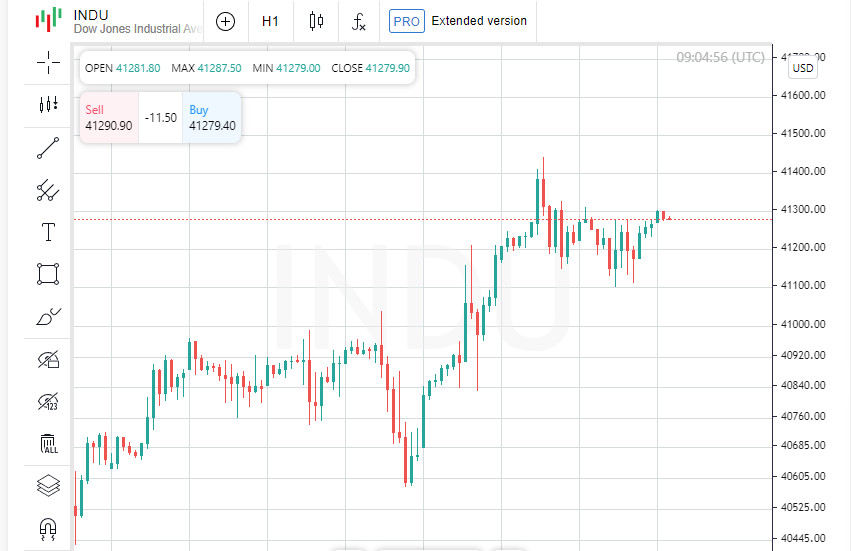Select the freehand brush tool
Viewport: 851px width, 551px height.
click(48, 316)
